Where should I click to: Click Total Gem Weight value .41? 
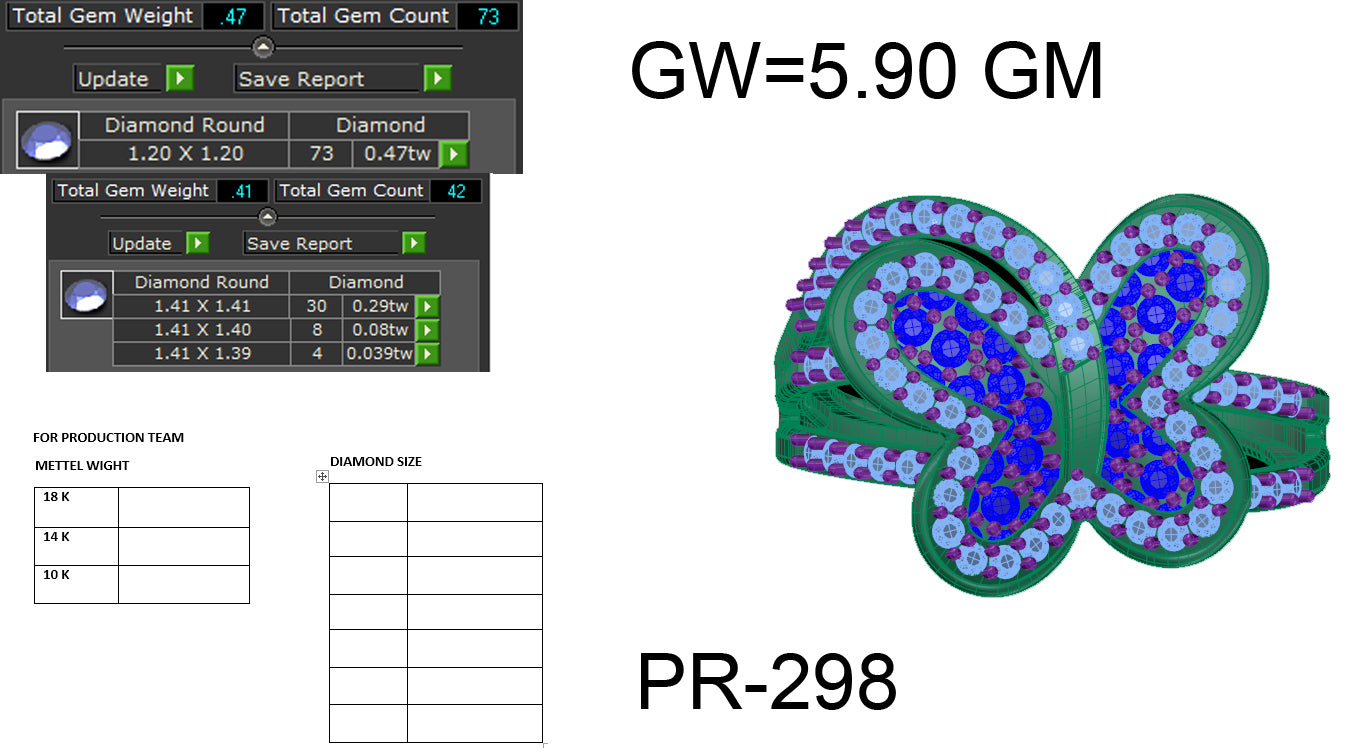[241, 191]
